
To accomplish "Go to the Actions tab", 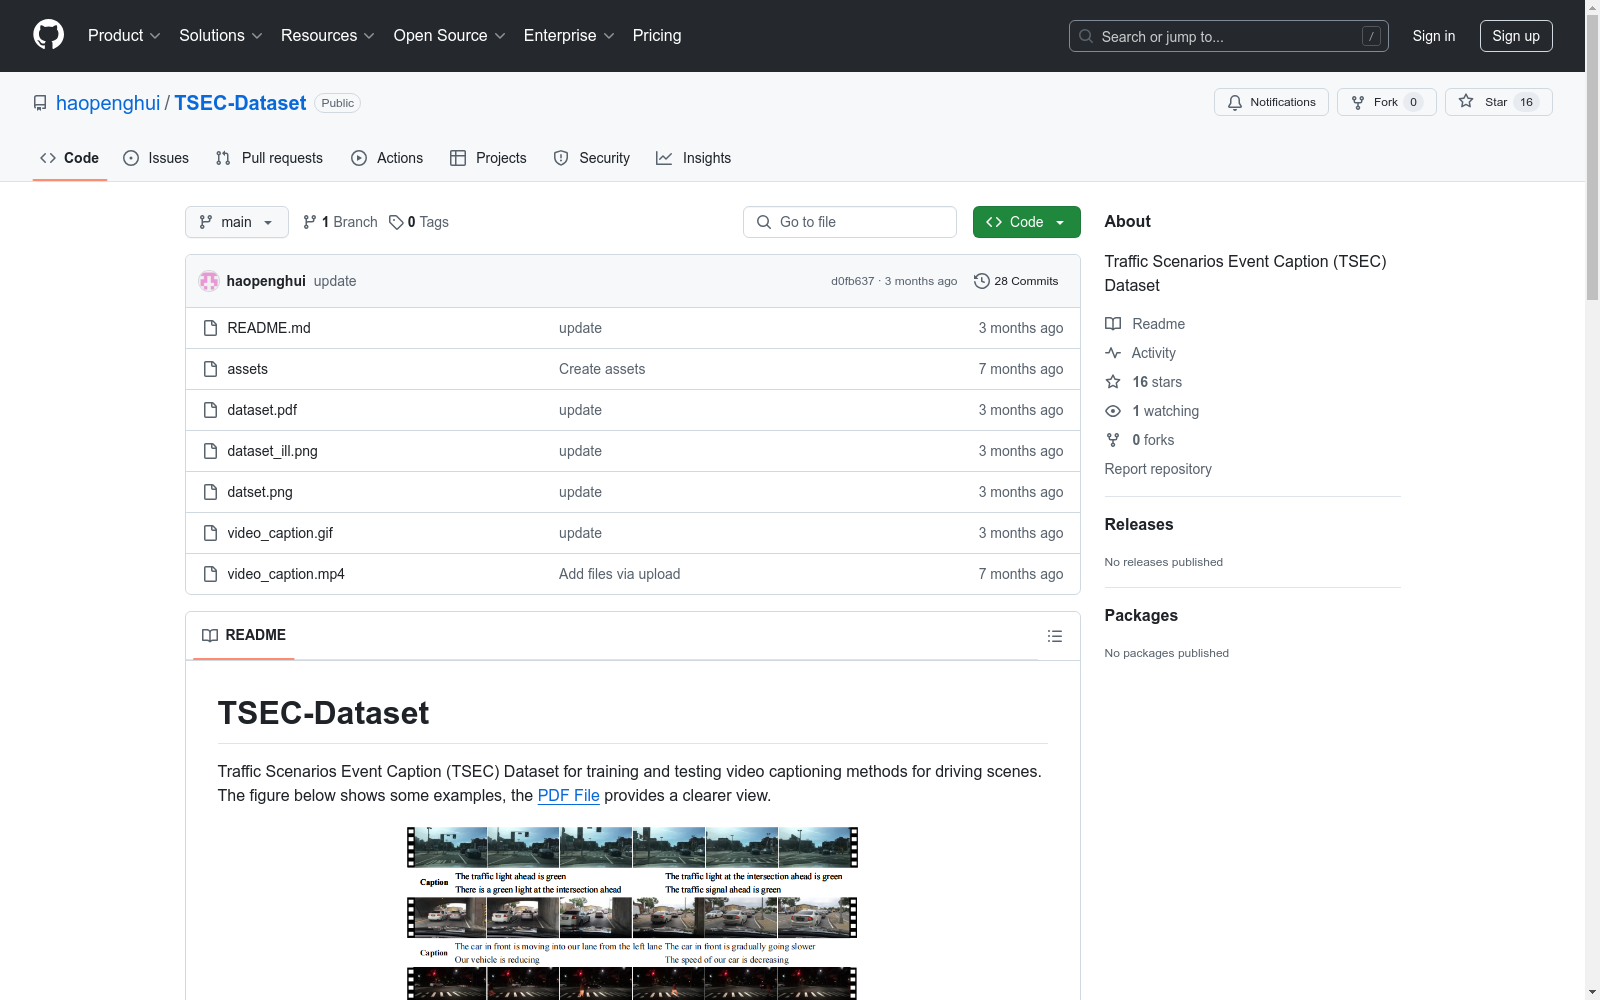I will point(387,158).
